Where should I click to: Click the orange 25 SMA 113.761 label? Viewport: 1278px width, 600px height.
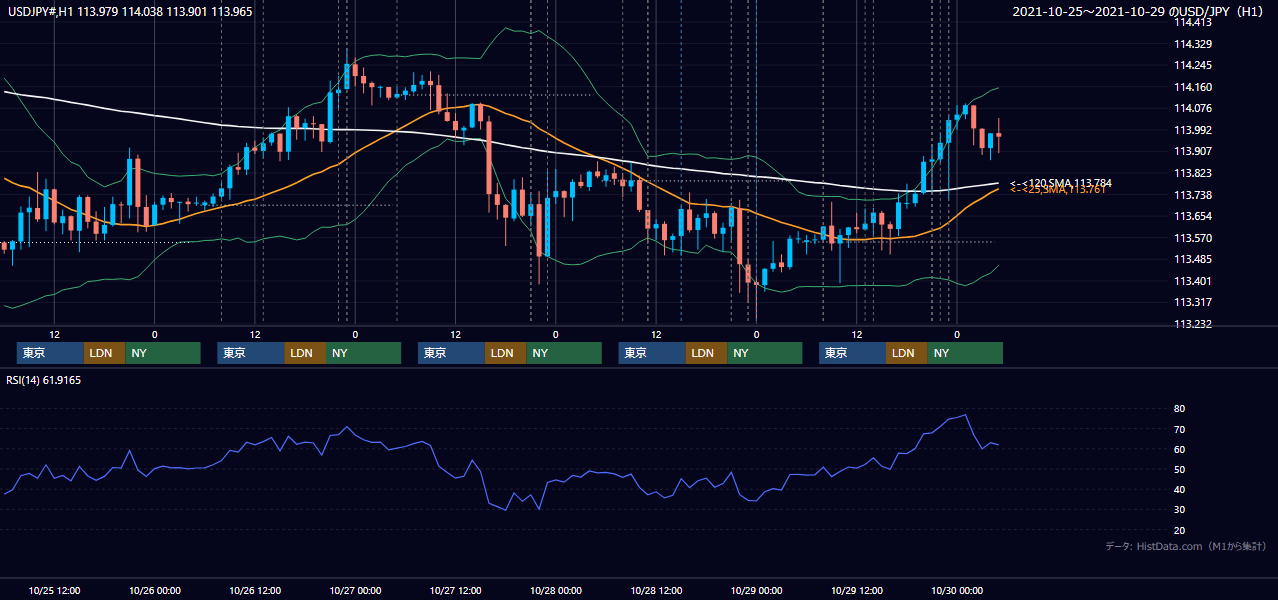pos(1060,190)
